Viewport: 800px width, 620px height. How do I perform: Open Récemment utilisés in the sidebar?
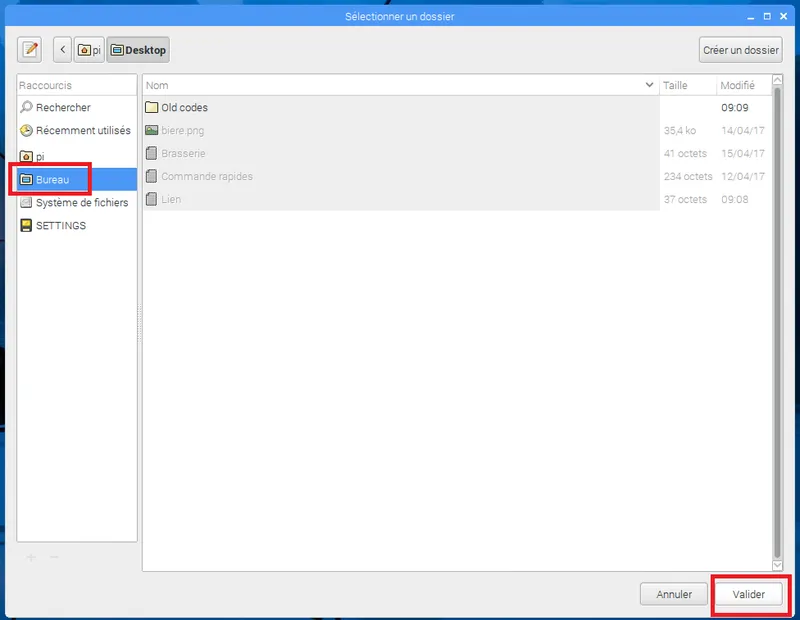(x=82, y=130)
